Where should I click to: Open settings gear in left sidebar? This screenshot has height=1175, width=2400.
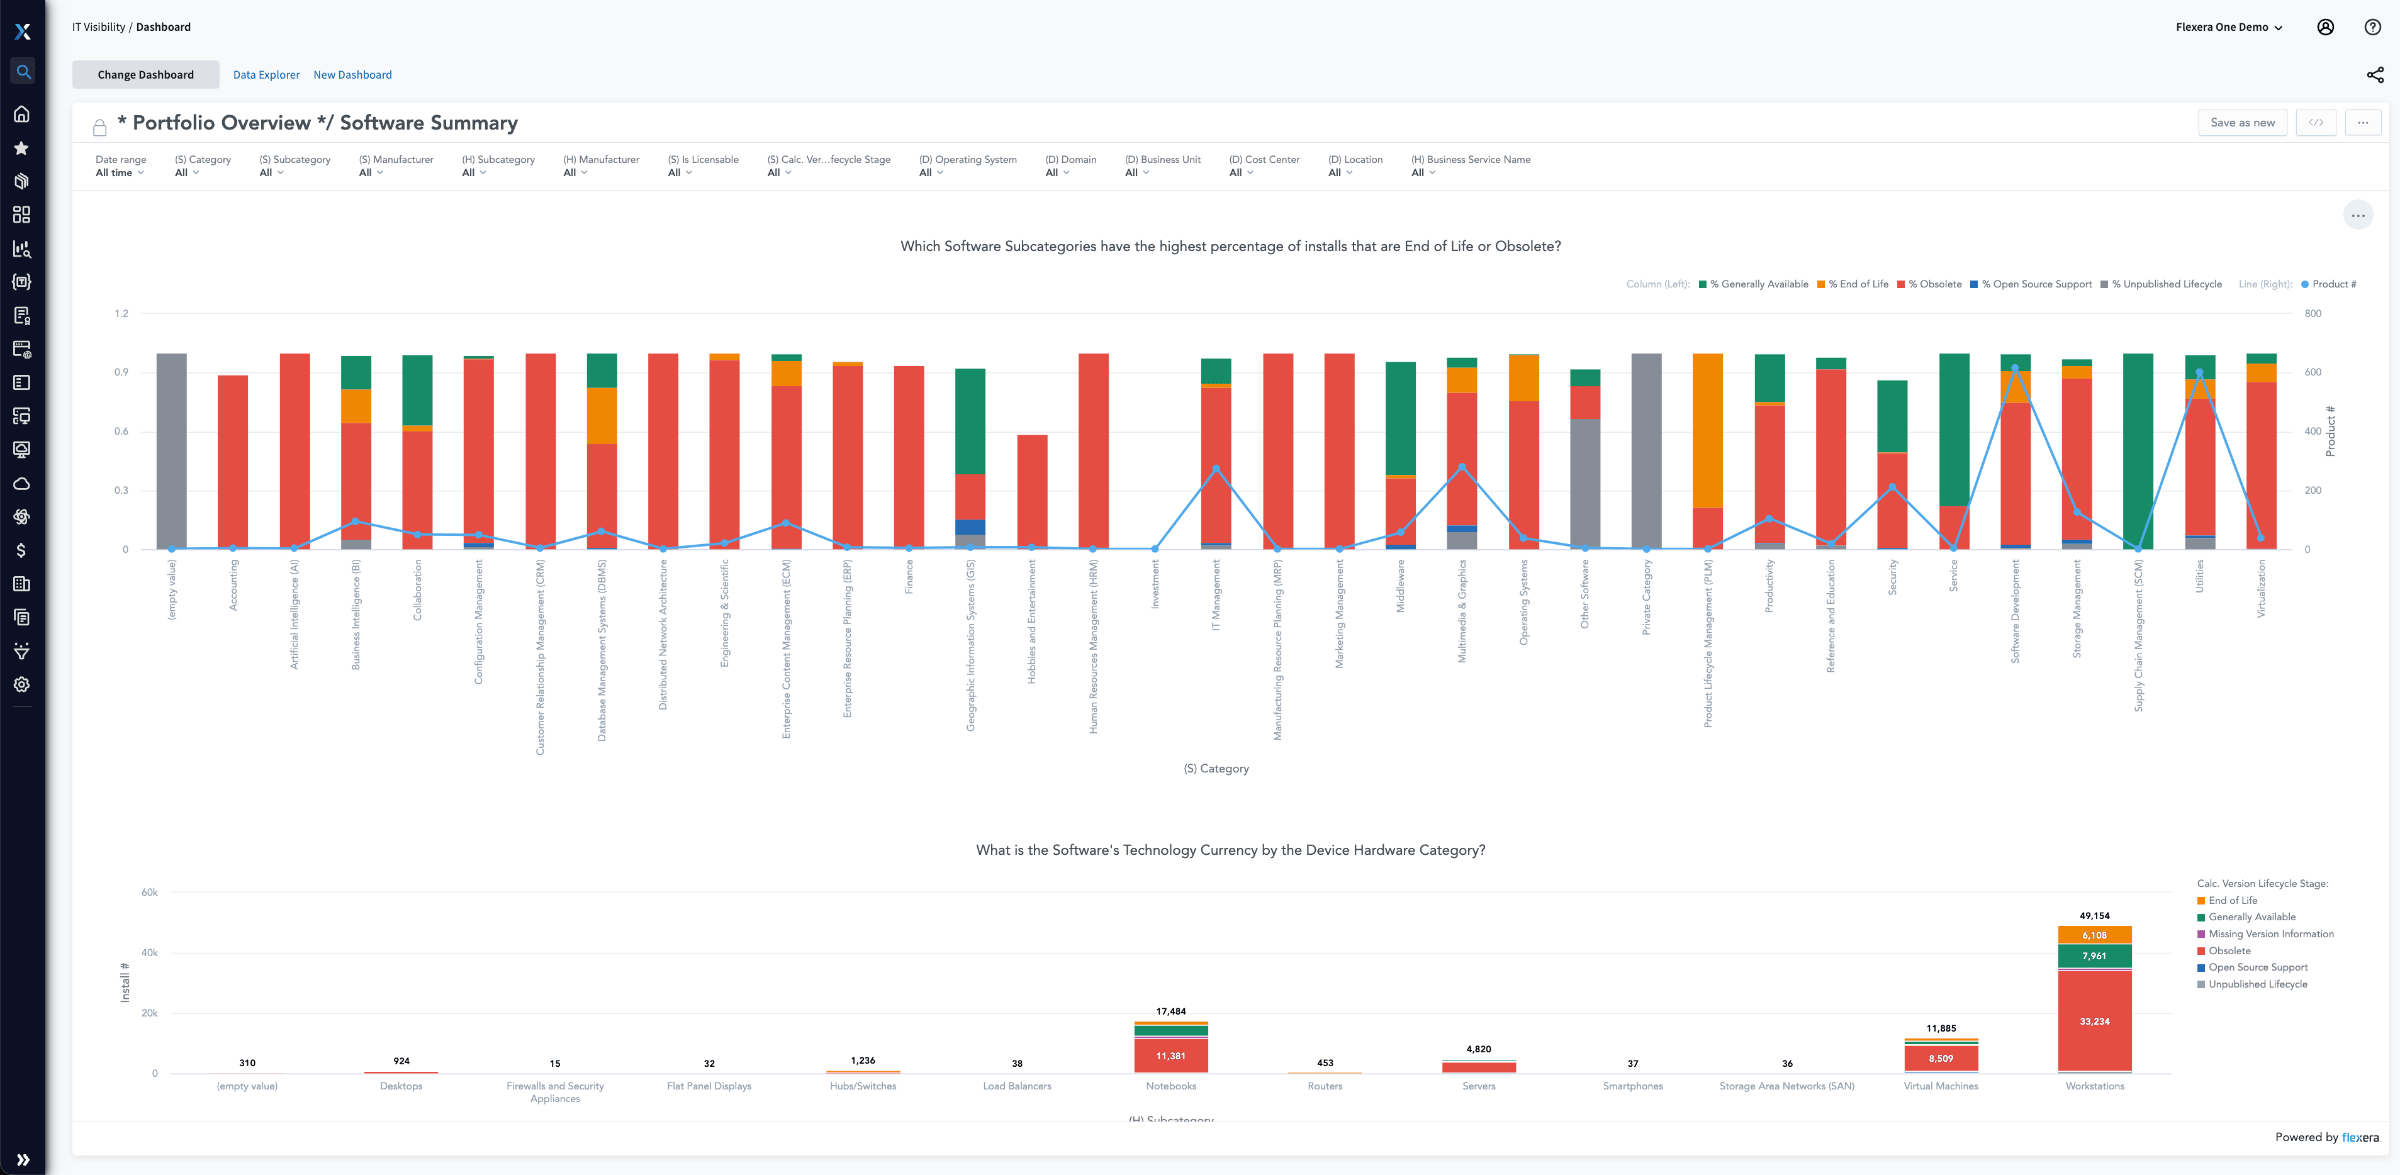(22, 685)
